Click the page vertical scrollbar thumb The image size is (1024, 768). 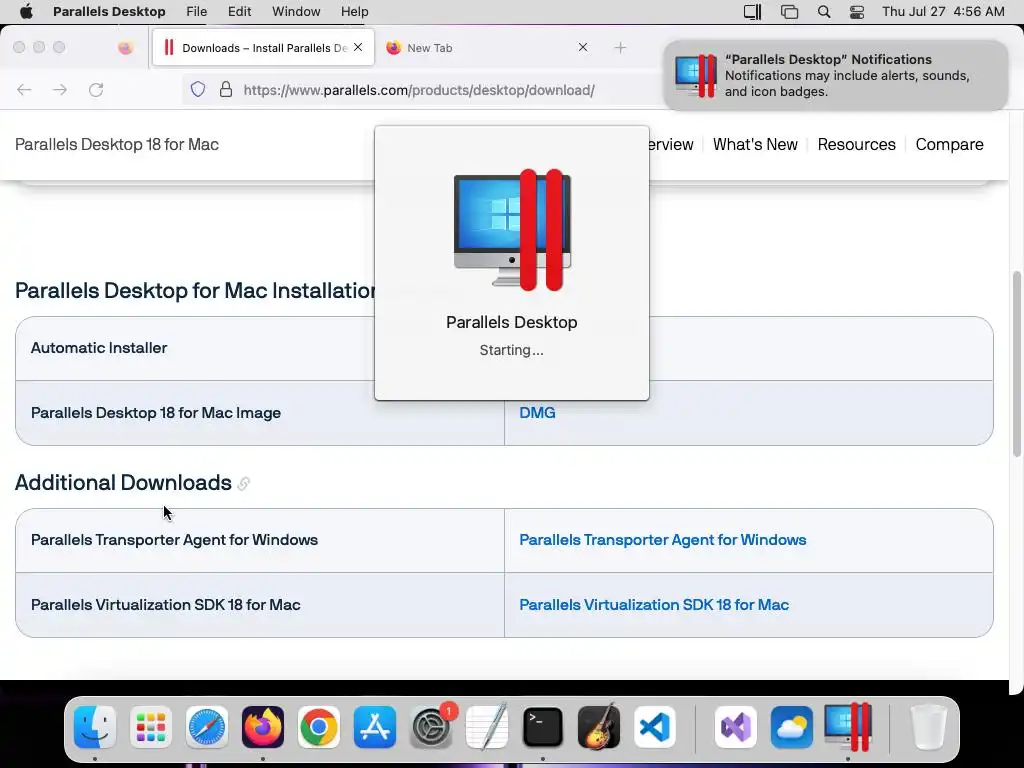pos(1016,364)
